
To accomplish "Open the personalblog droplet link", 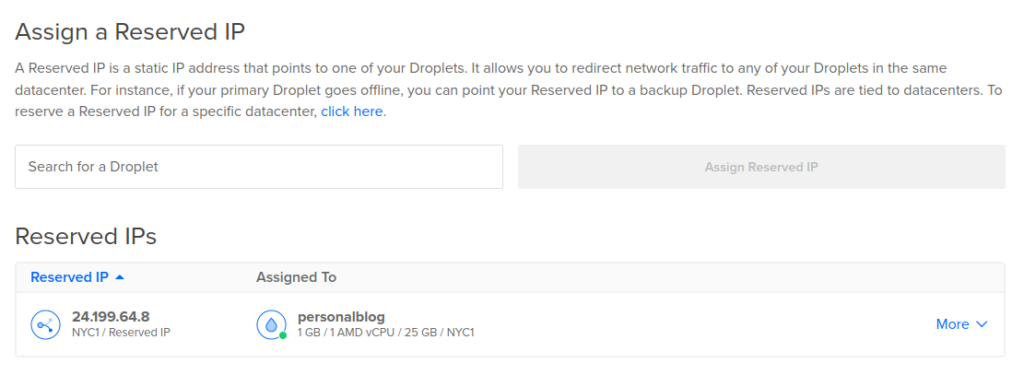I will click(340, 317).
